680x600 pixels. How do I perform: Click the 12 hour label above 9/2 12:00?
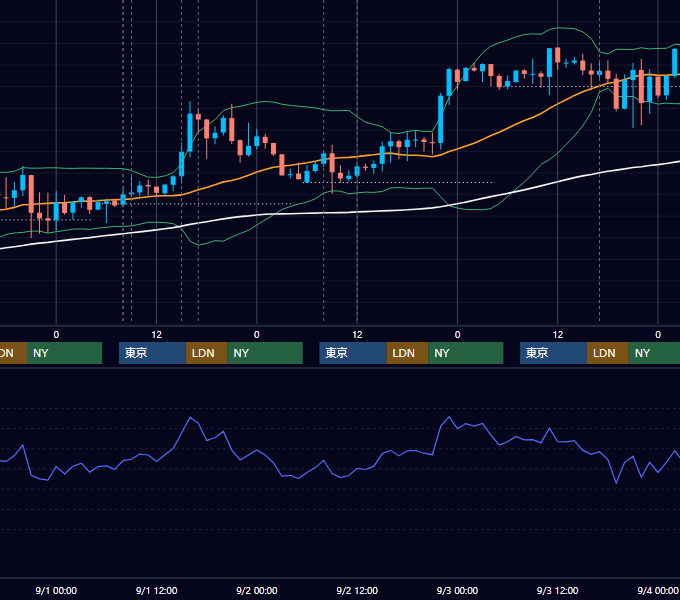tap(357, 335)
